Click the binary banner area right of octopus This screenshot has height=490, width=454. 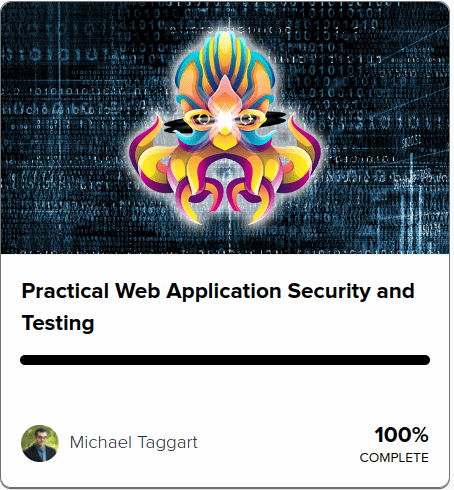[x=385, y=127]
